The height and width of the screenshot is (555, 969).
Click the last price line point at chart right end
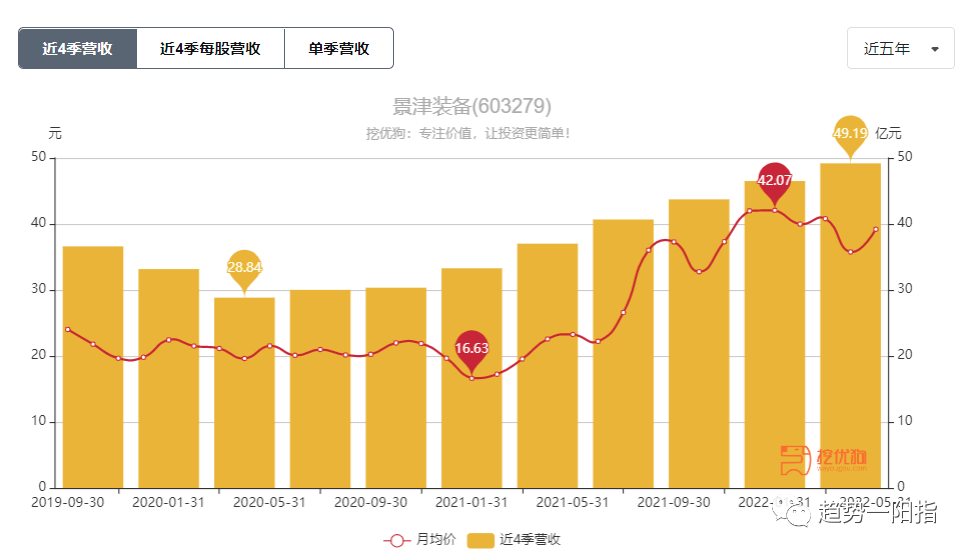point(876,229)
